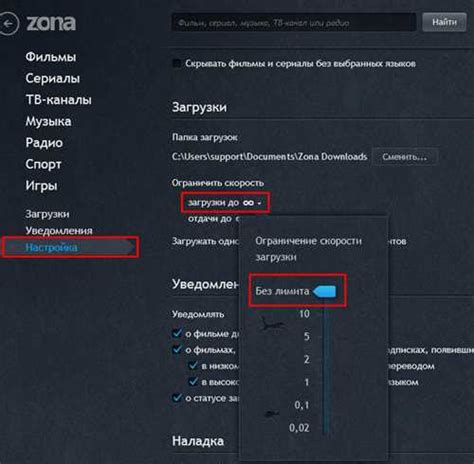
Task: Click the Найти search button
Action: pyautogui.click(x=444, y=22)
